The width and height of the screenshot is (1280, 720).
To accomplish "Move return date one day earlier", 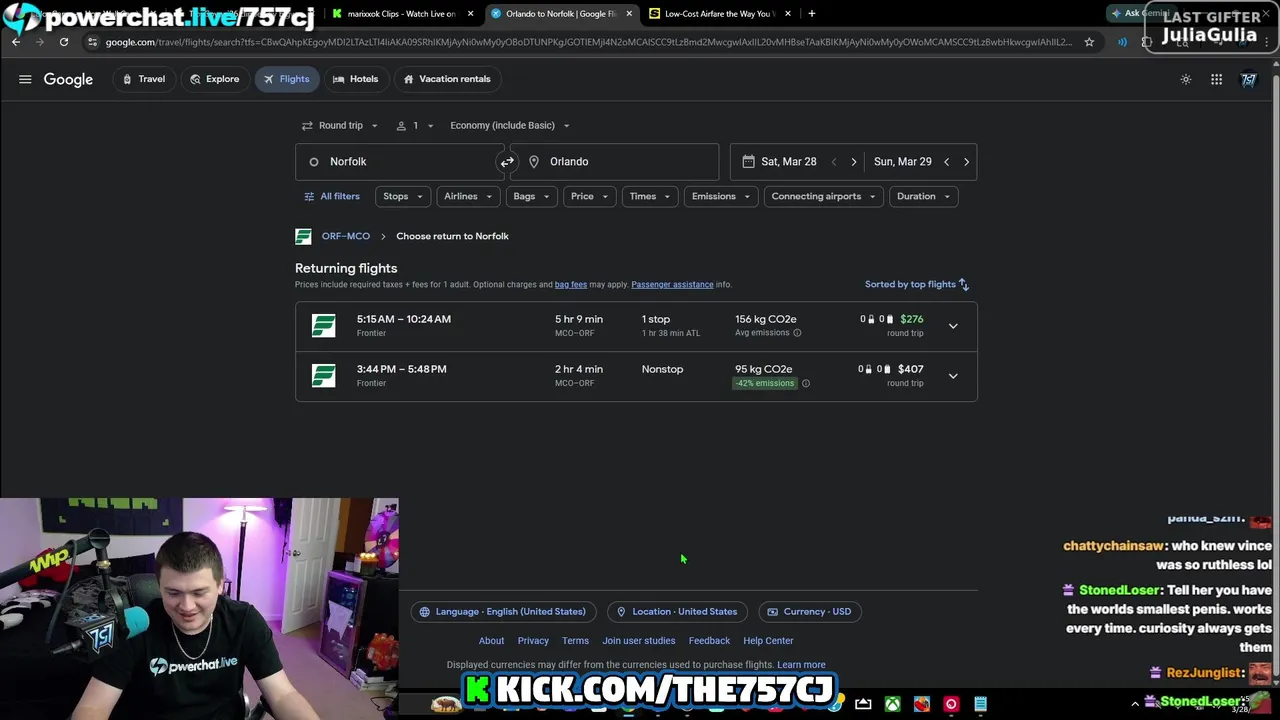I will pyautogui.click(x=947, y=161).
